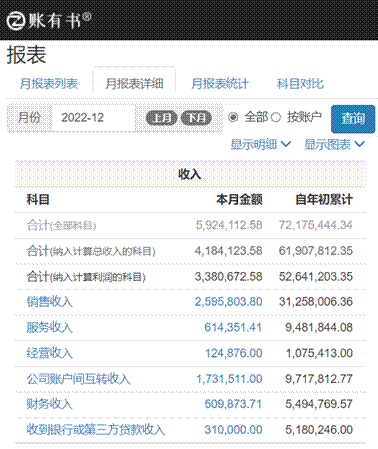Viewport: 378px width, 449px height.
Task: Open the 销售收入 subject link
Action: click(50, 302)
